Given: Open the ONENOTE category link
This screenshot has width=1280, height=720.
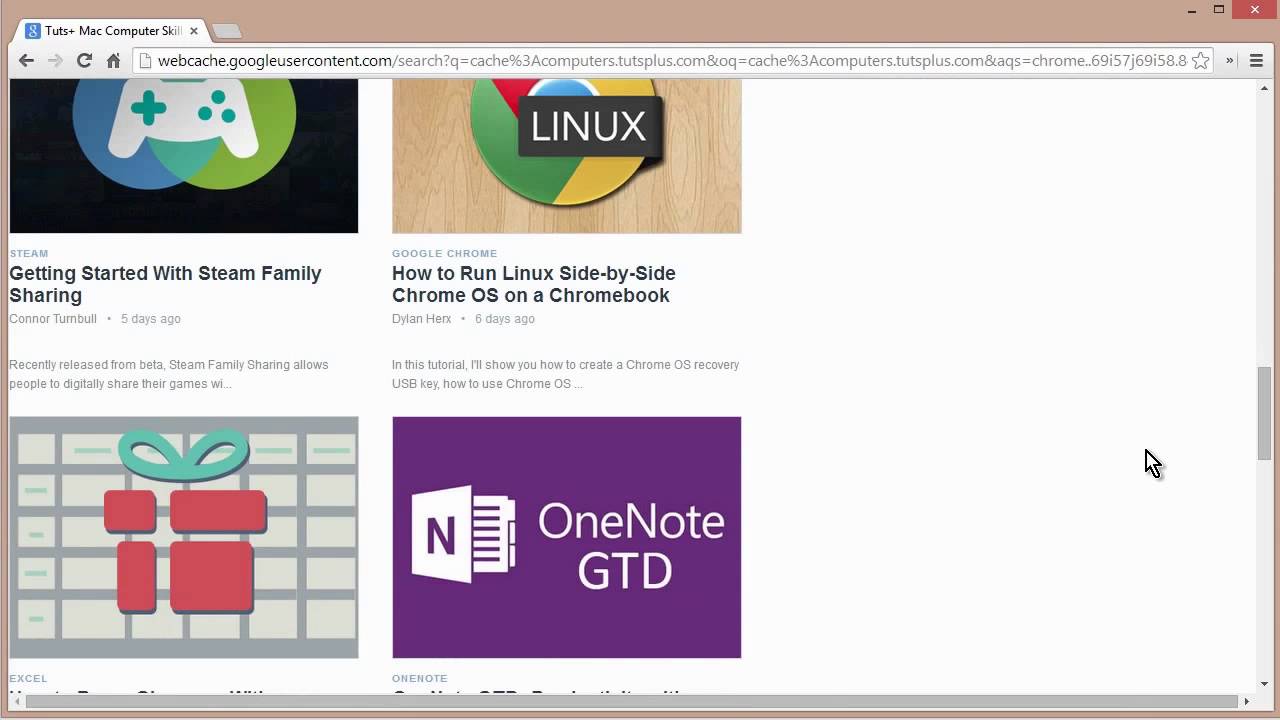Looking at the screenshot, I should pyautogui.click(x=420, y=679).
